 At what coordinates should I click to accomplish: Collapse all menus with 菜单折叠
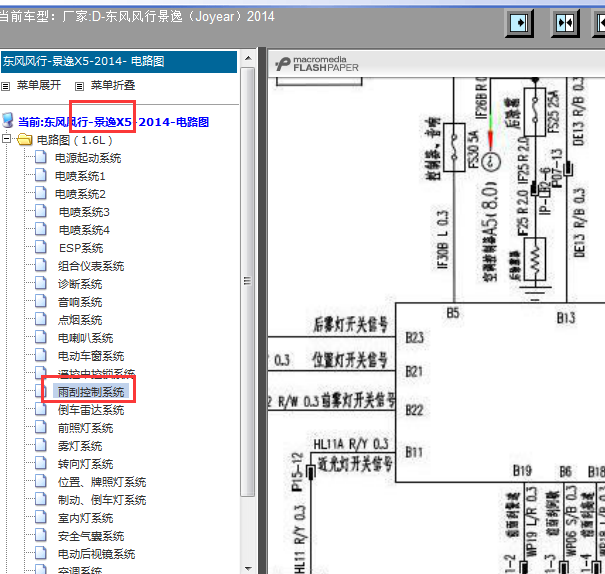coord(113,85)
